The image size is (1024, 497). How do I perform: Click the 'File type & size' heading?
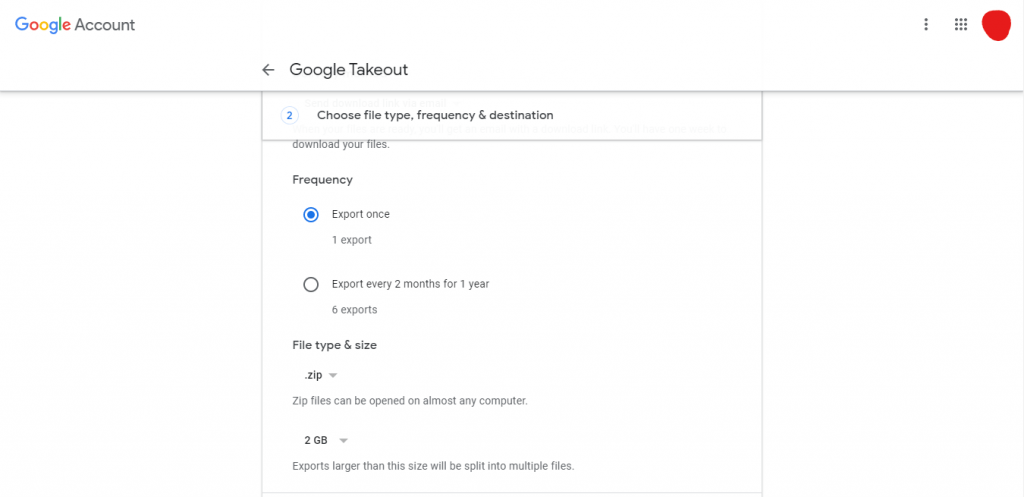(x=334, y=345)
